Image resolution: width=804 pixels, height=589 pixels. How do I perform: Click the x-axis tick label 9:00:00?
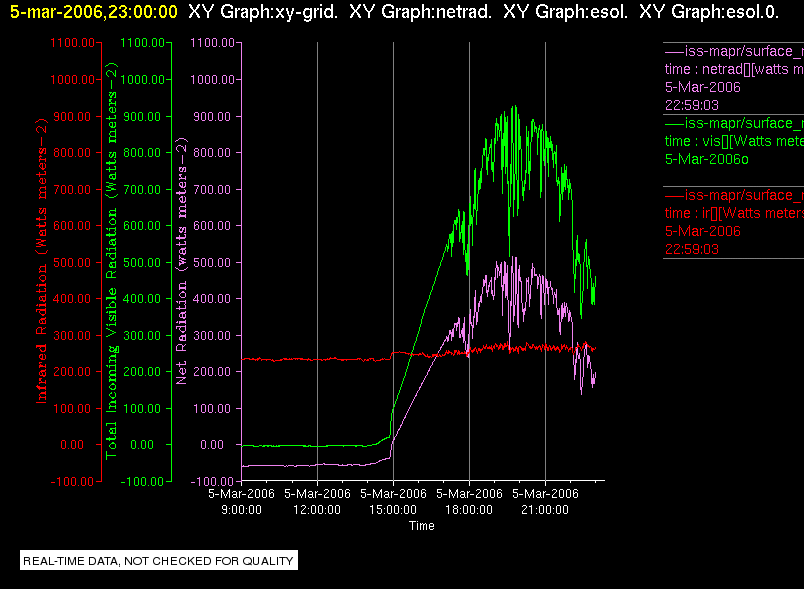click(x=241, y=510)
